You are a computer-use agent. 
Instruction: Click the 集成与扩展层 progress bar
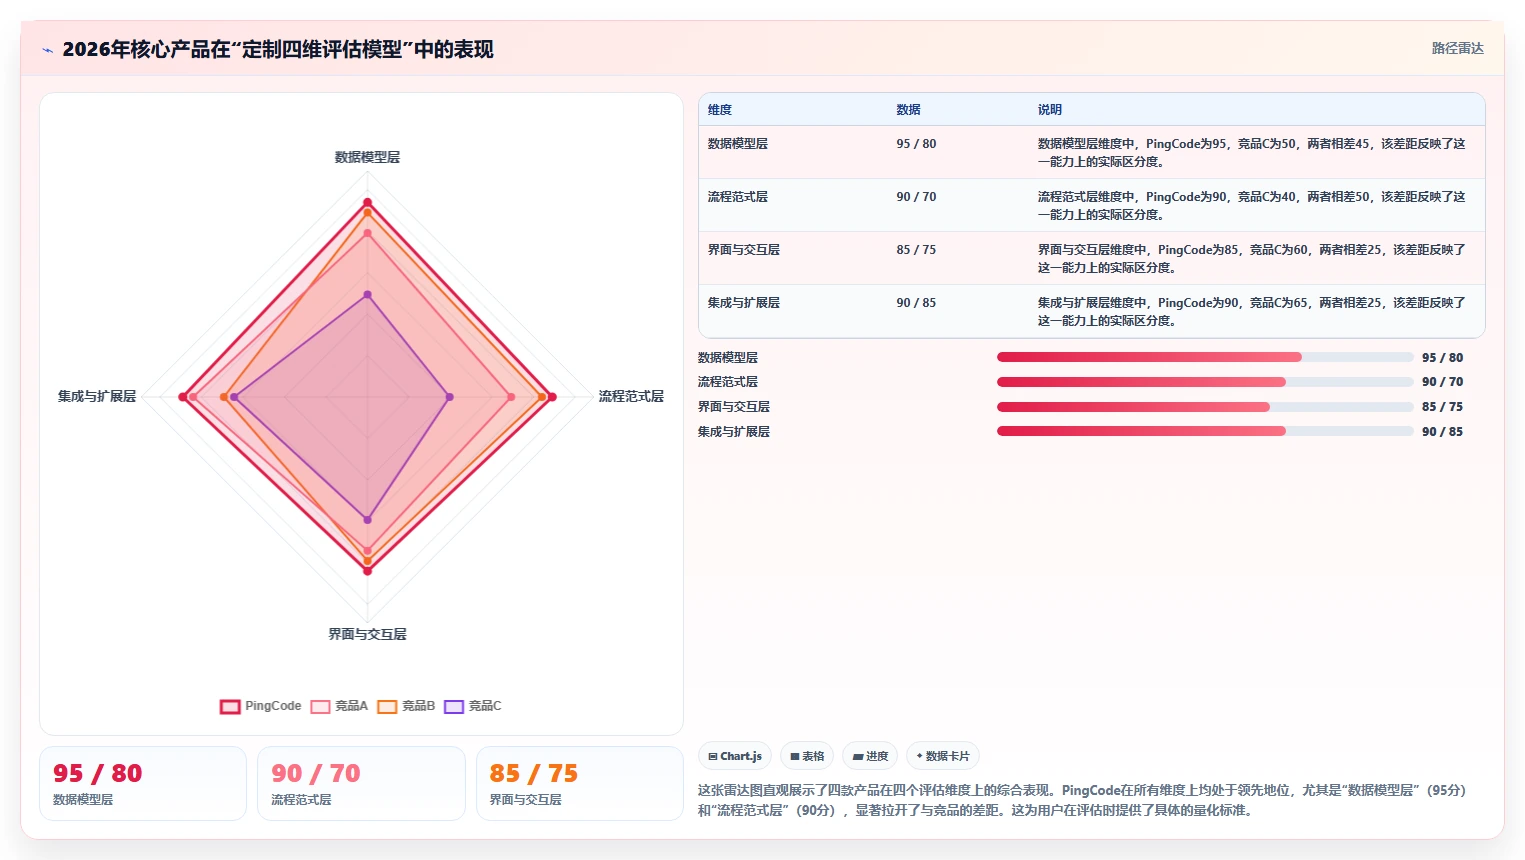click(x=1205, y=431)
